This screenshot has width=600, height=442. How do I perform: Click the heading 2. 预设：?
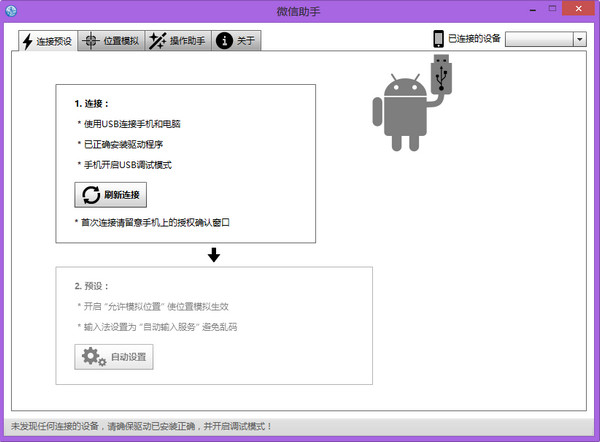(92, 286)
